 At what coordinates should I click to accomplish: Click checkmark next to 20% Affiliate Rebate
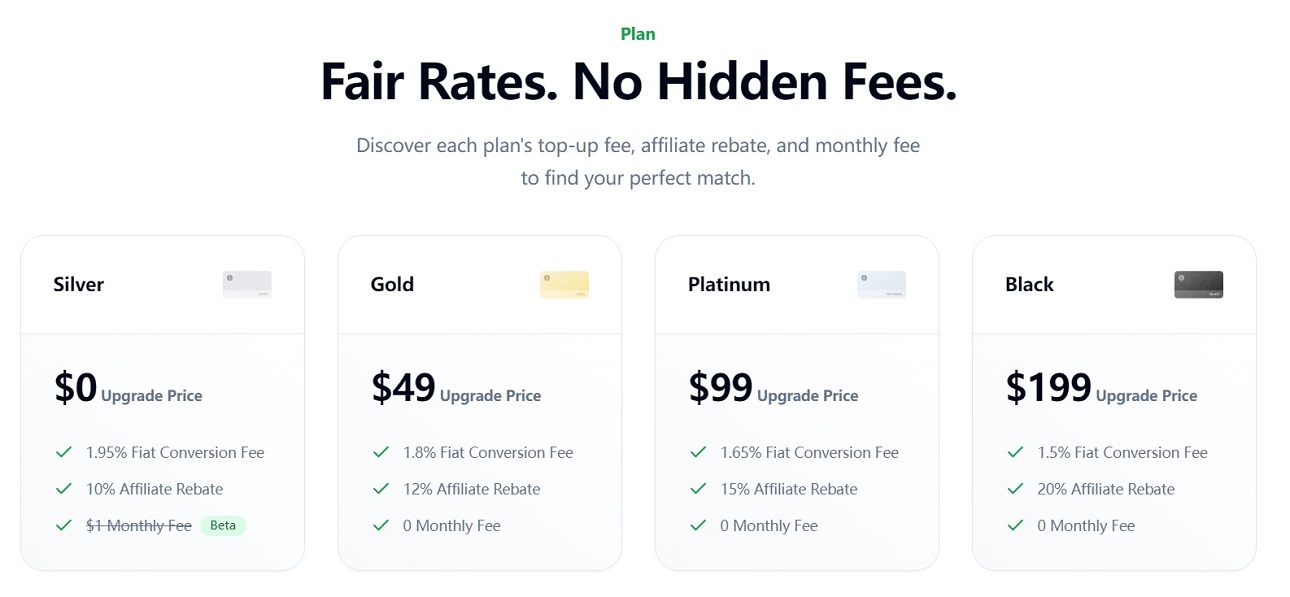pyautogui.click(x=1015, y=489)
